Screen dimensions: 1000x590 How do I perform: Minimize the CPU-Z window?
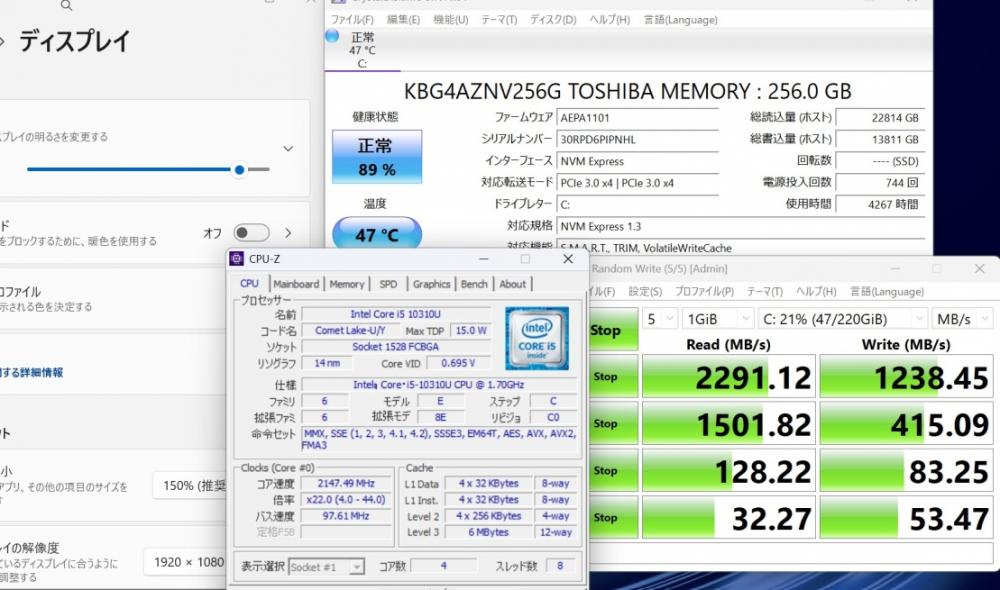click(483, 259)
